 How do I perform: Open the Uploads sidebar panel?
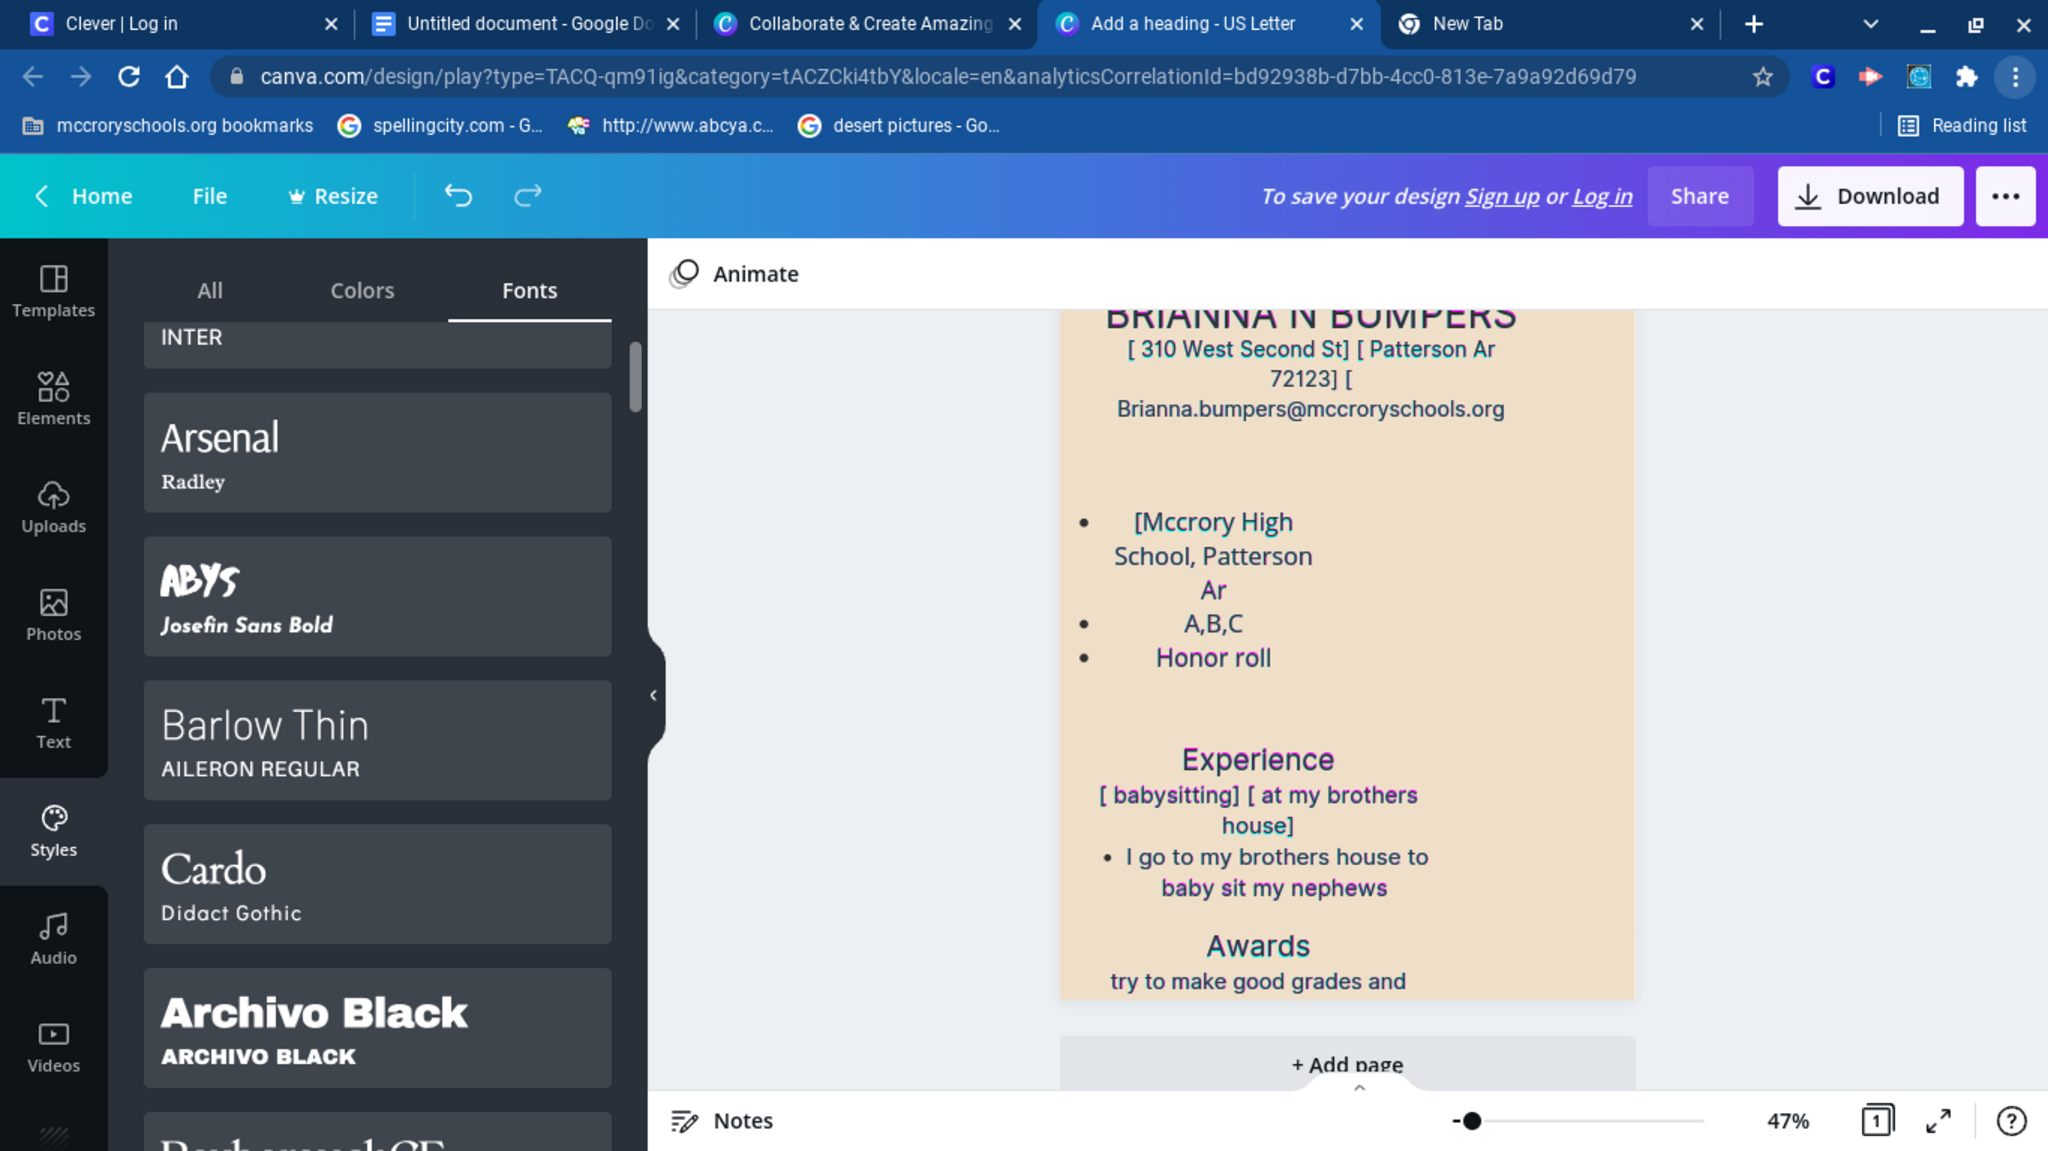(53, 507)
